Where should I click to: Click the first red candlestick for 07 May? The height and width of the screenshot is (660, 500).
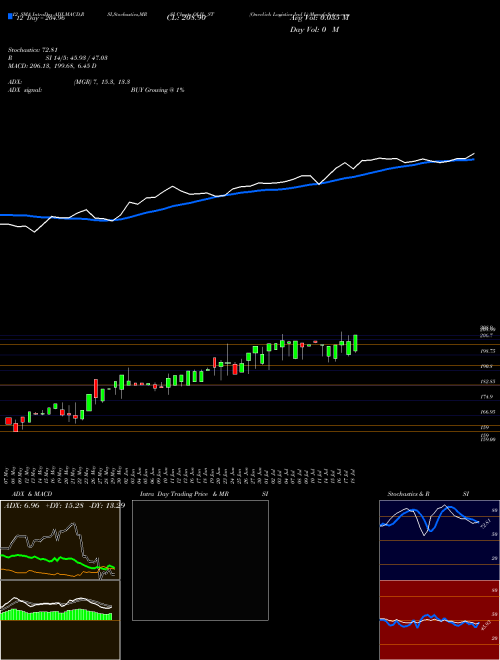click(x=8, y=421)
